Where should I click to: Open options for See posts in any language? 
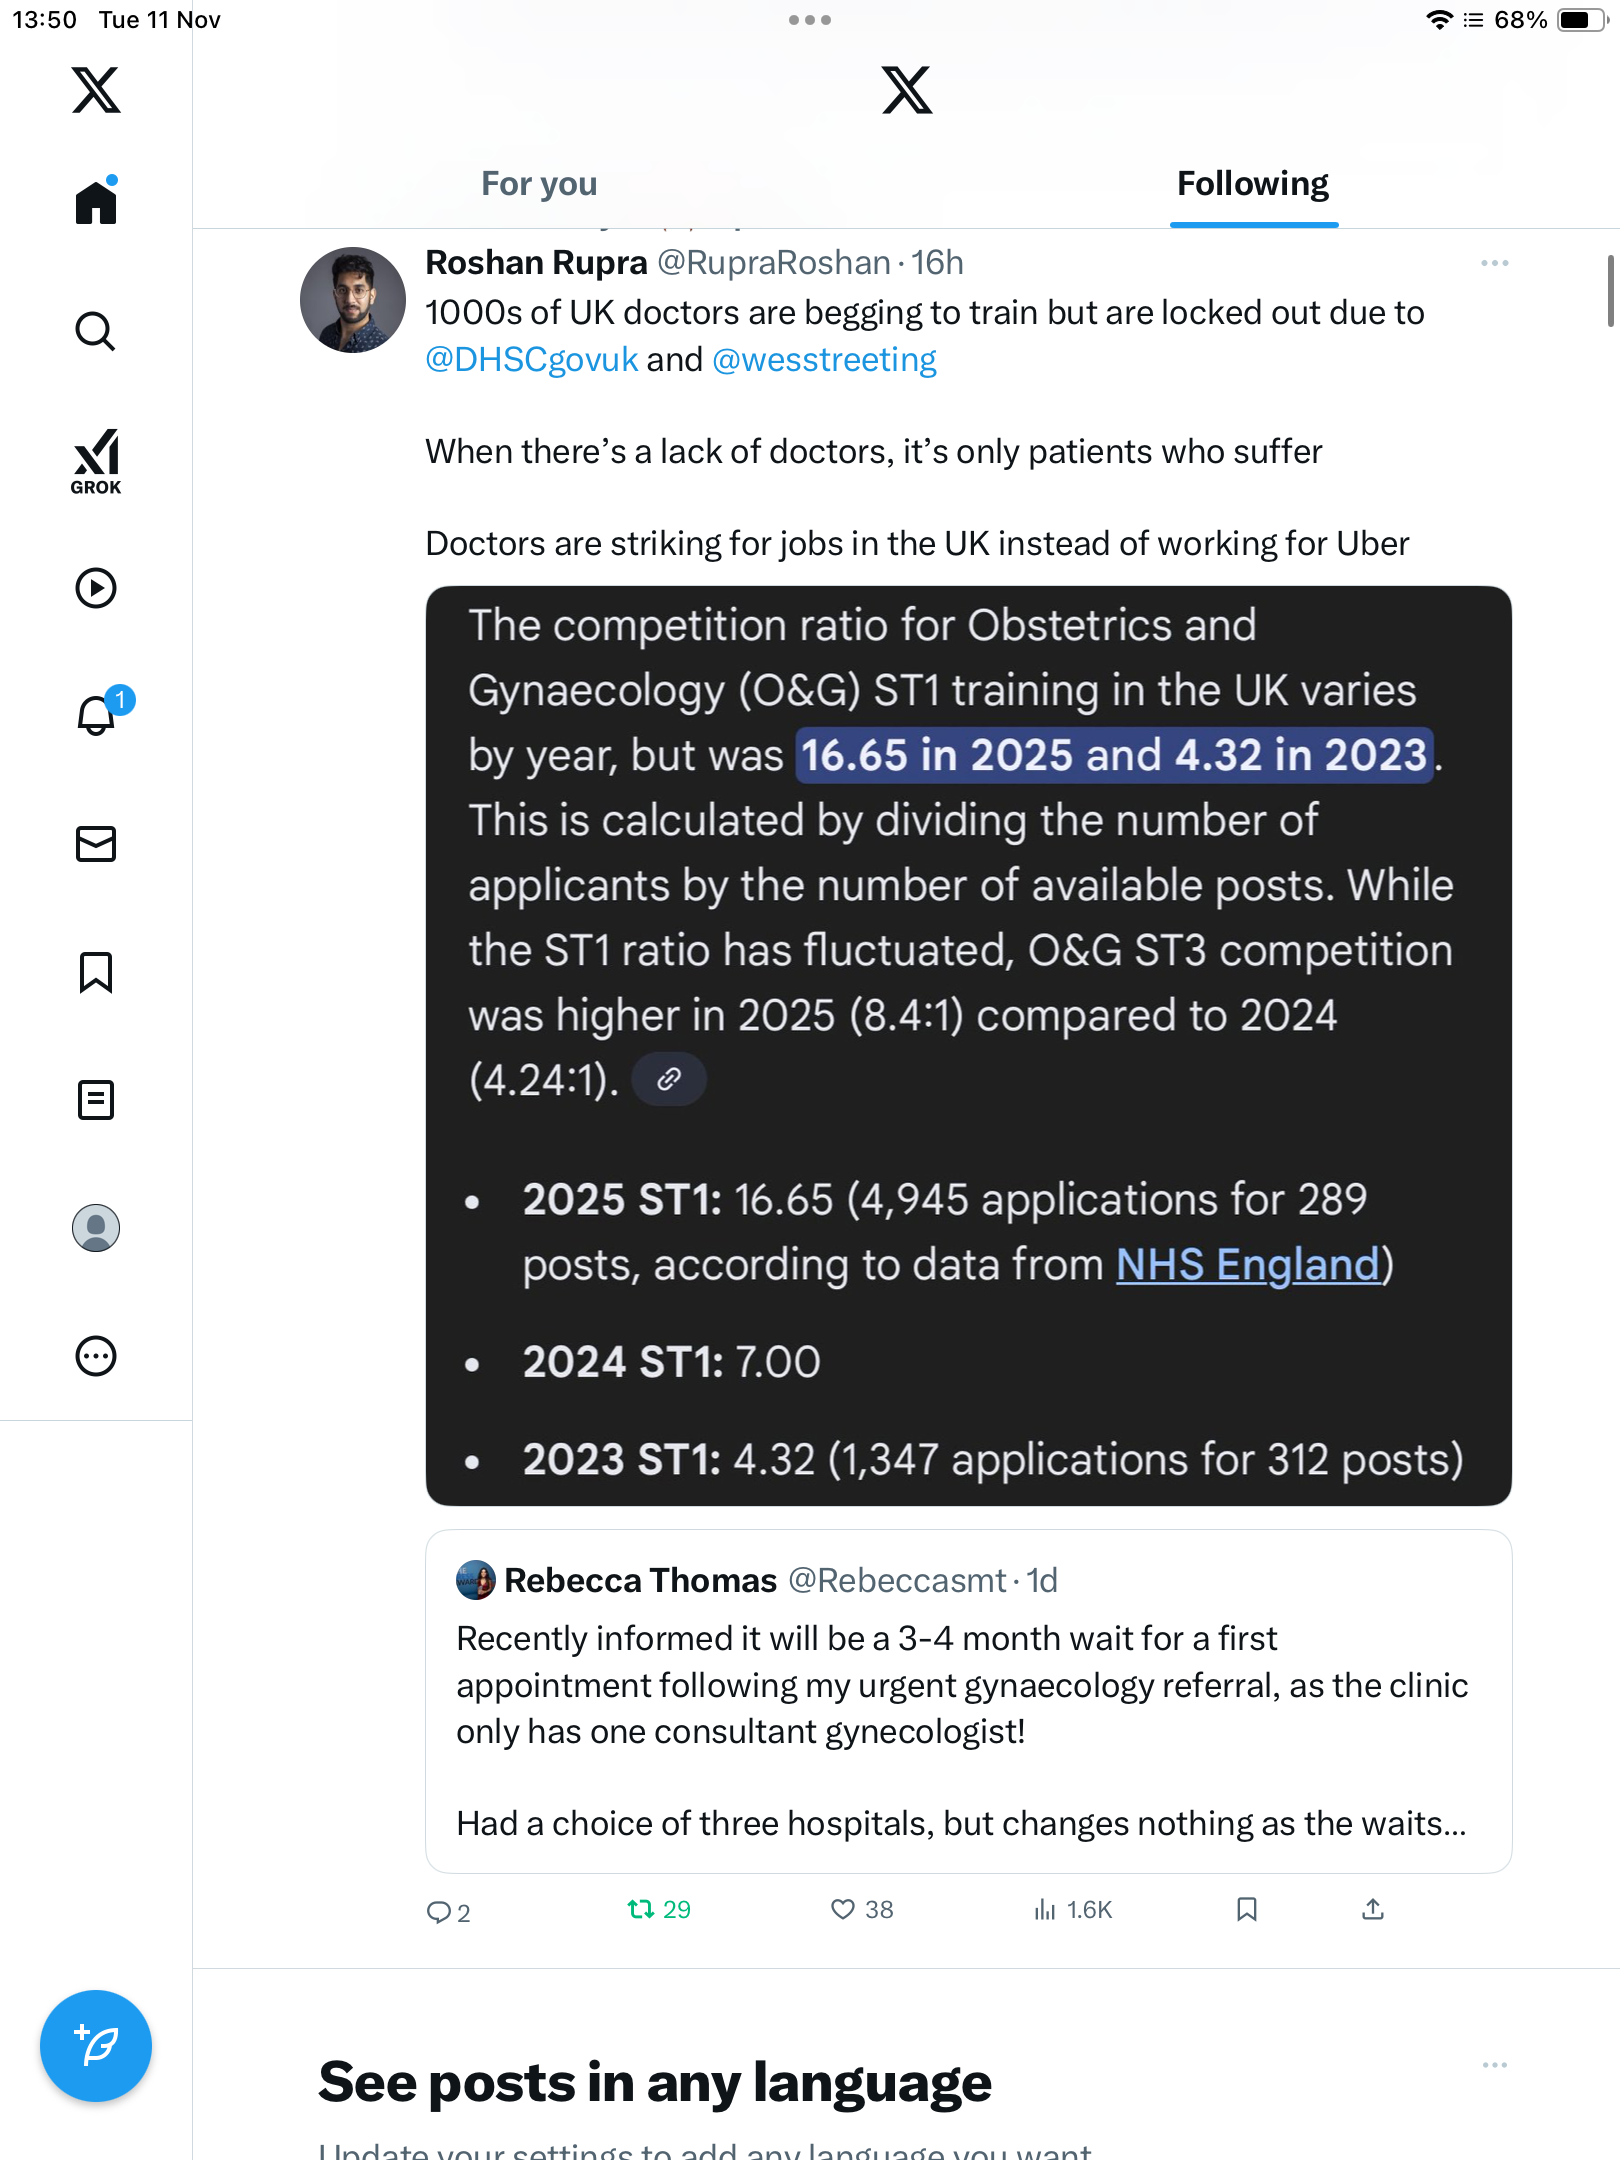[1494, 2065]
